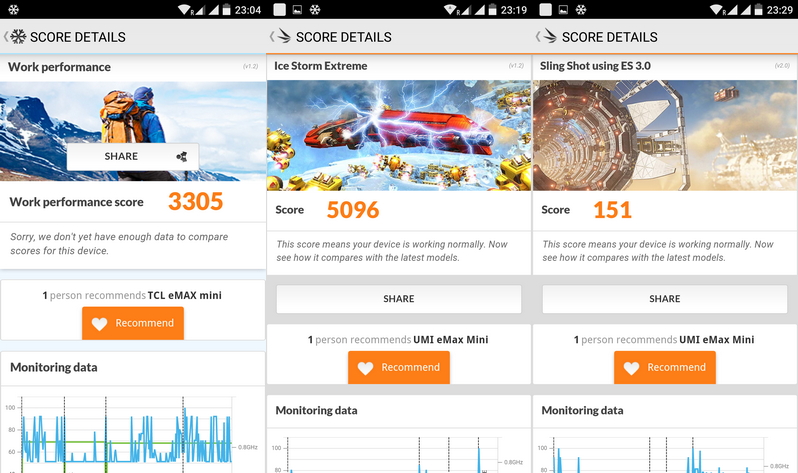Go back using chevron in Work performance header

[x=6, y=37]
